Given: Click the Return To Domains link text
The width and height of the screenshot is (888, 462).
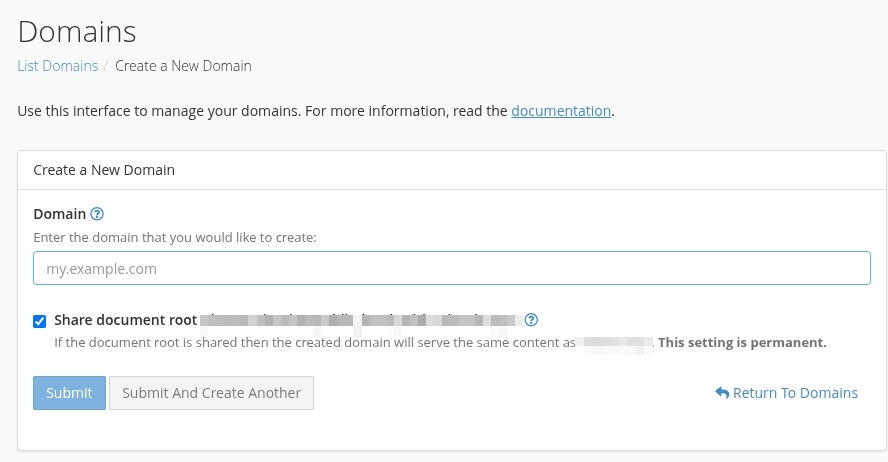Looking at the screenshot, I should pos(795,393).
